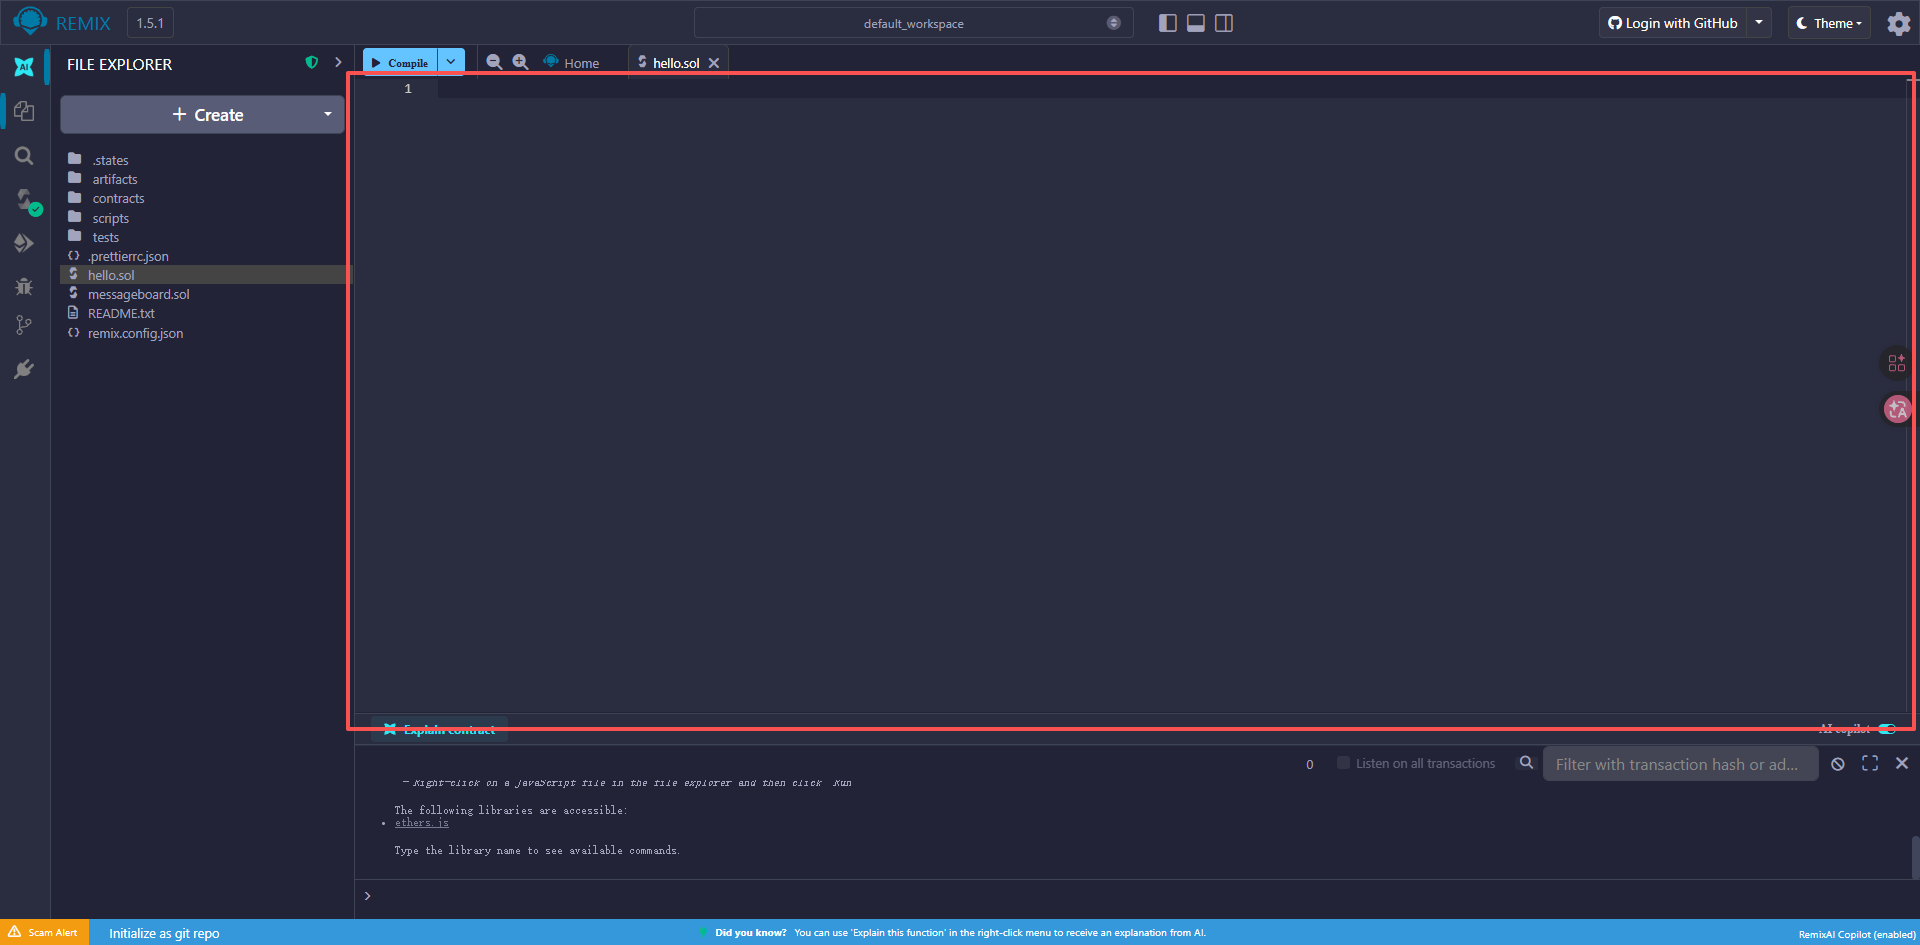The width and height of the screenshot is (1920, 945).
Task: Toggle the right side panel layout icon
Action: tap(1223, 23)
